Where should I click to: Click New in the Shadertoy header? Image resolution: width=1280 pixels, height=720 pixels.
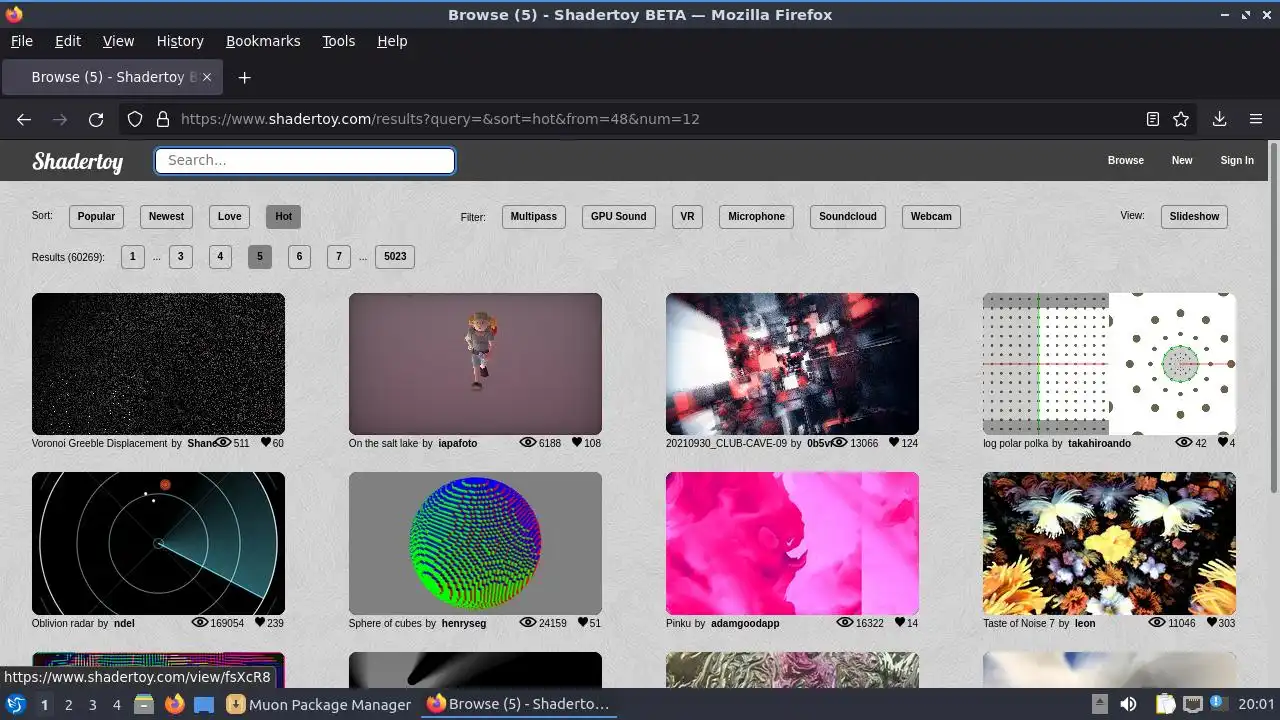pos(1182,160)
